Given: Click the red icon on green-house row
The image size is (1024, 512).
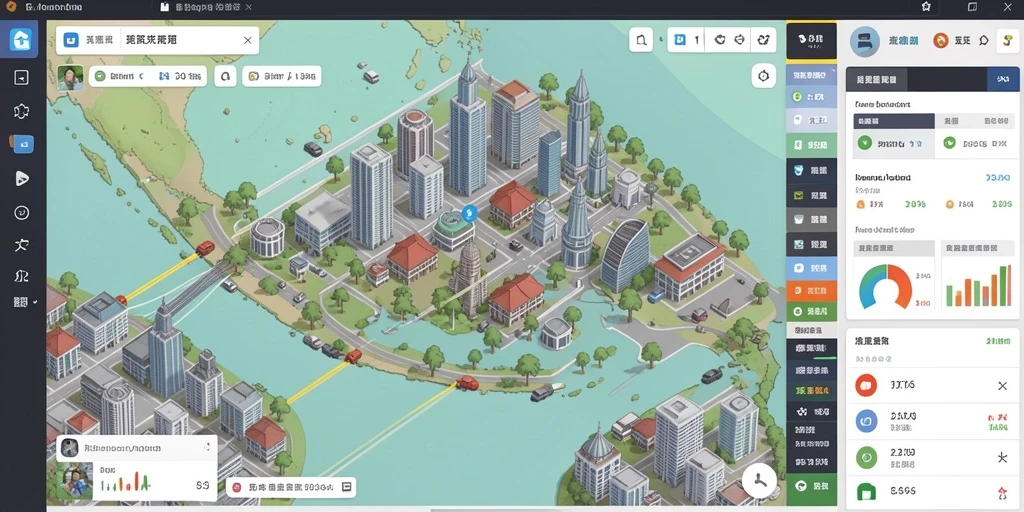Looking at the screenshot, I should [x=1002, y=492].
